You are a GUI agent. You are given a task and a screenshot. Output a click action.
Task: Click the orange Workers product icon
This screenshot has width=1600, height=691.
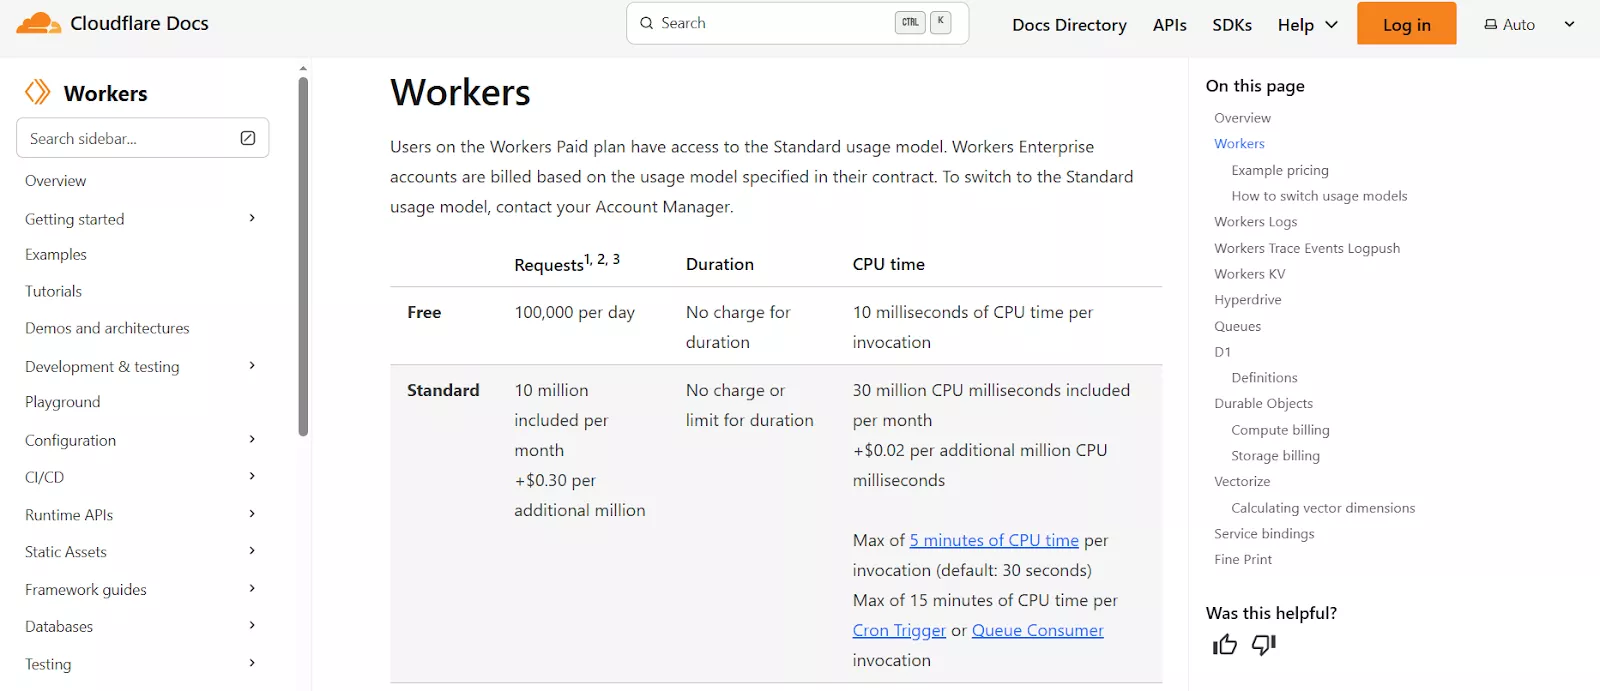coord(38,92)
